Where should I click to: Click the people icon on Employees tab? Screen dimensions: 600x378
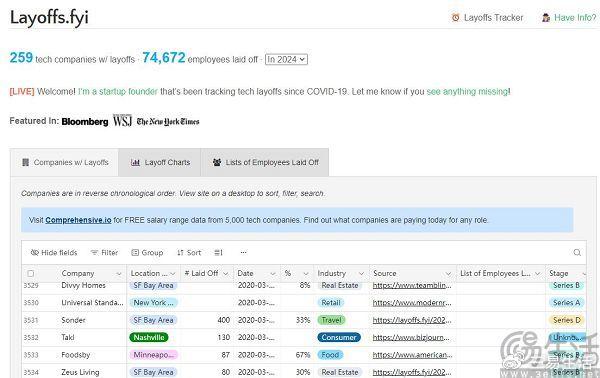[217, 162]
